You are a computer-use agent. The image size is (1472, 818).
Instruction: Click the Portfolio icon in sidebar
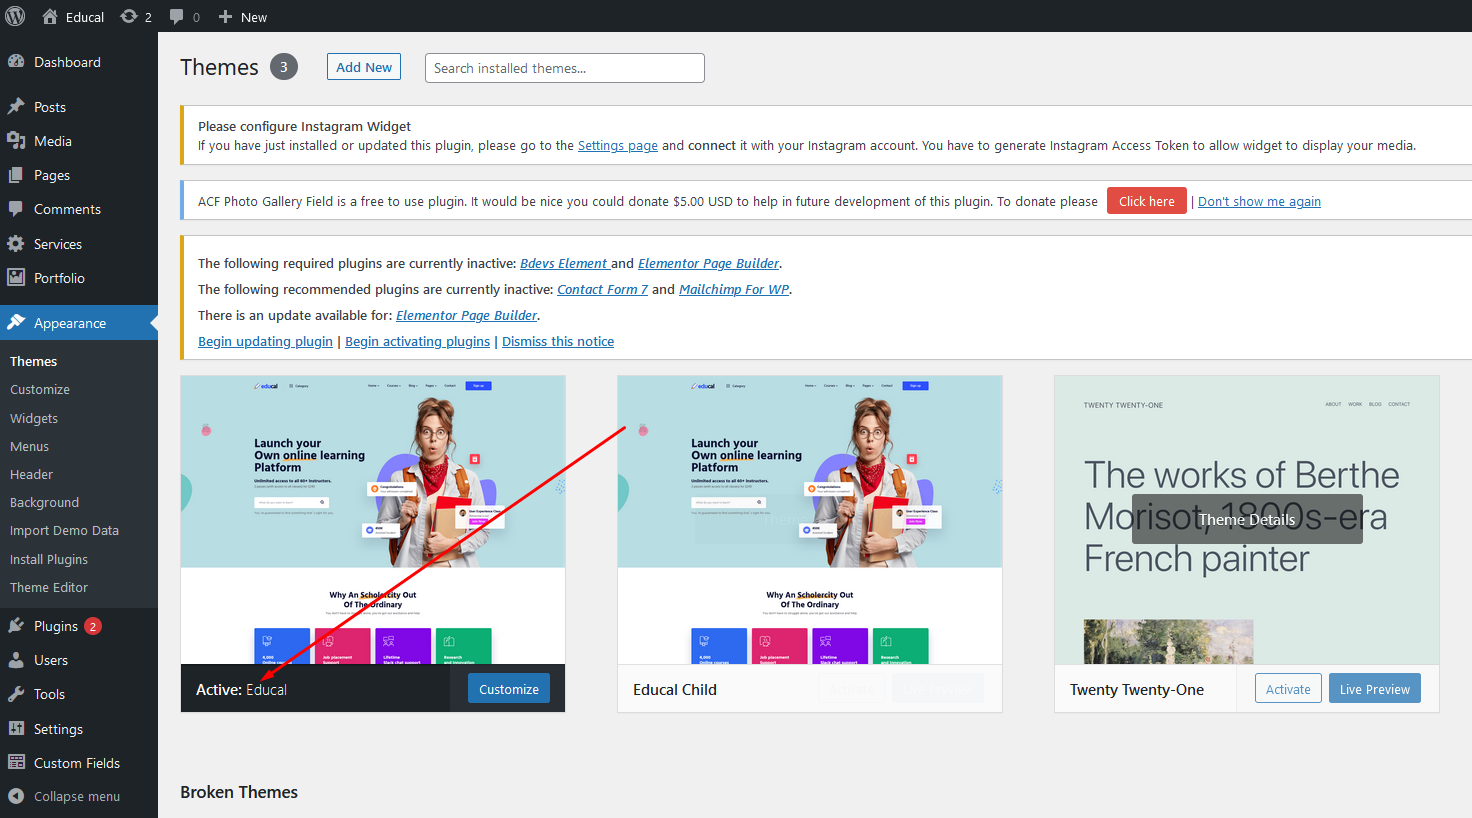point(16,277)
